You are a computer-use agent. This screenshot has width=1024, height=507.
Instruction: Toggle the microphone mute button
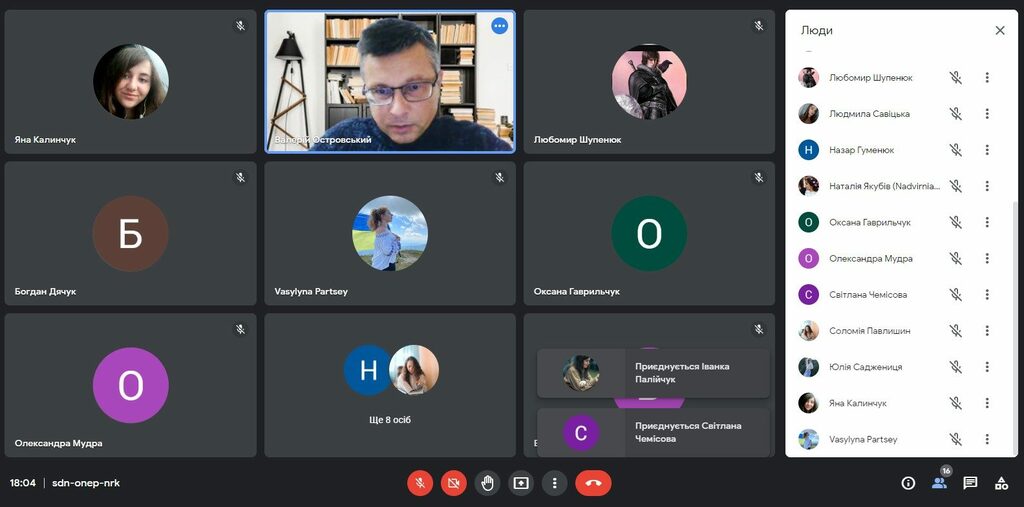pyautogui.click(x=420, y=483)
